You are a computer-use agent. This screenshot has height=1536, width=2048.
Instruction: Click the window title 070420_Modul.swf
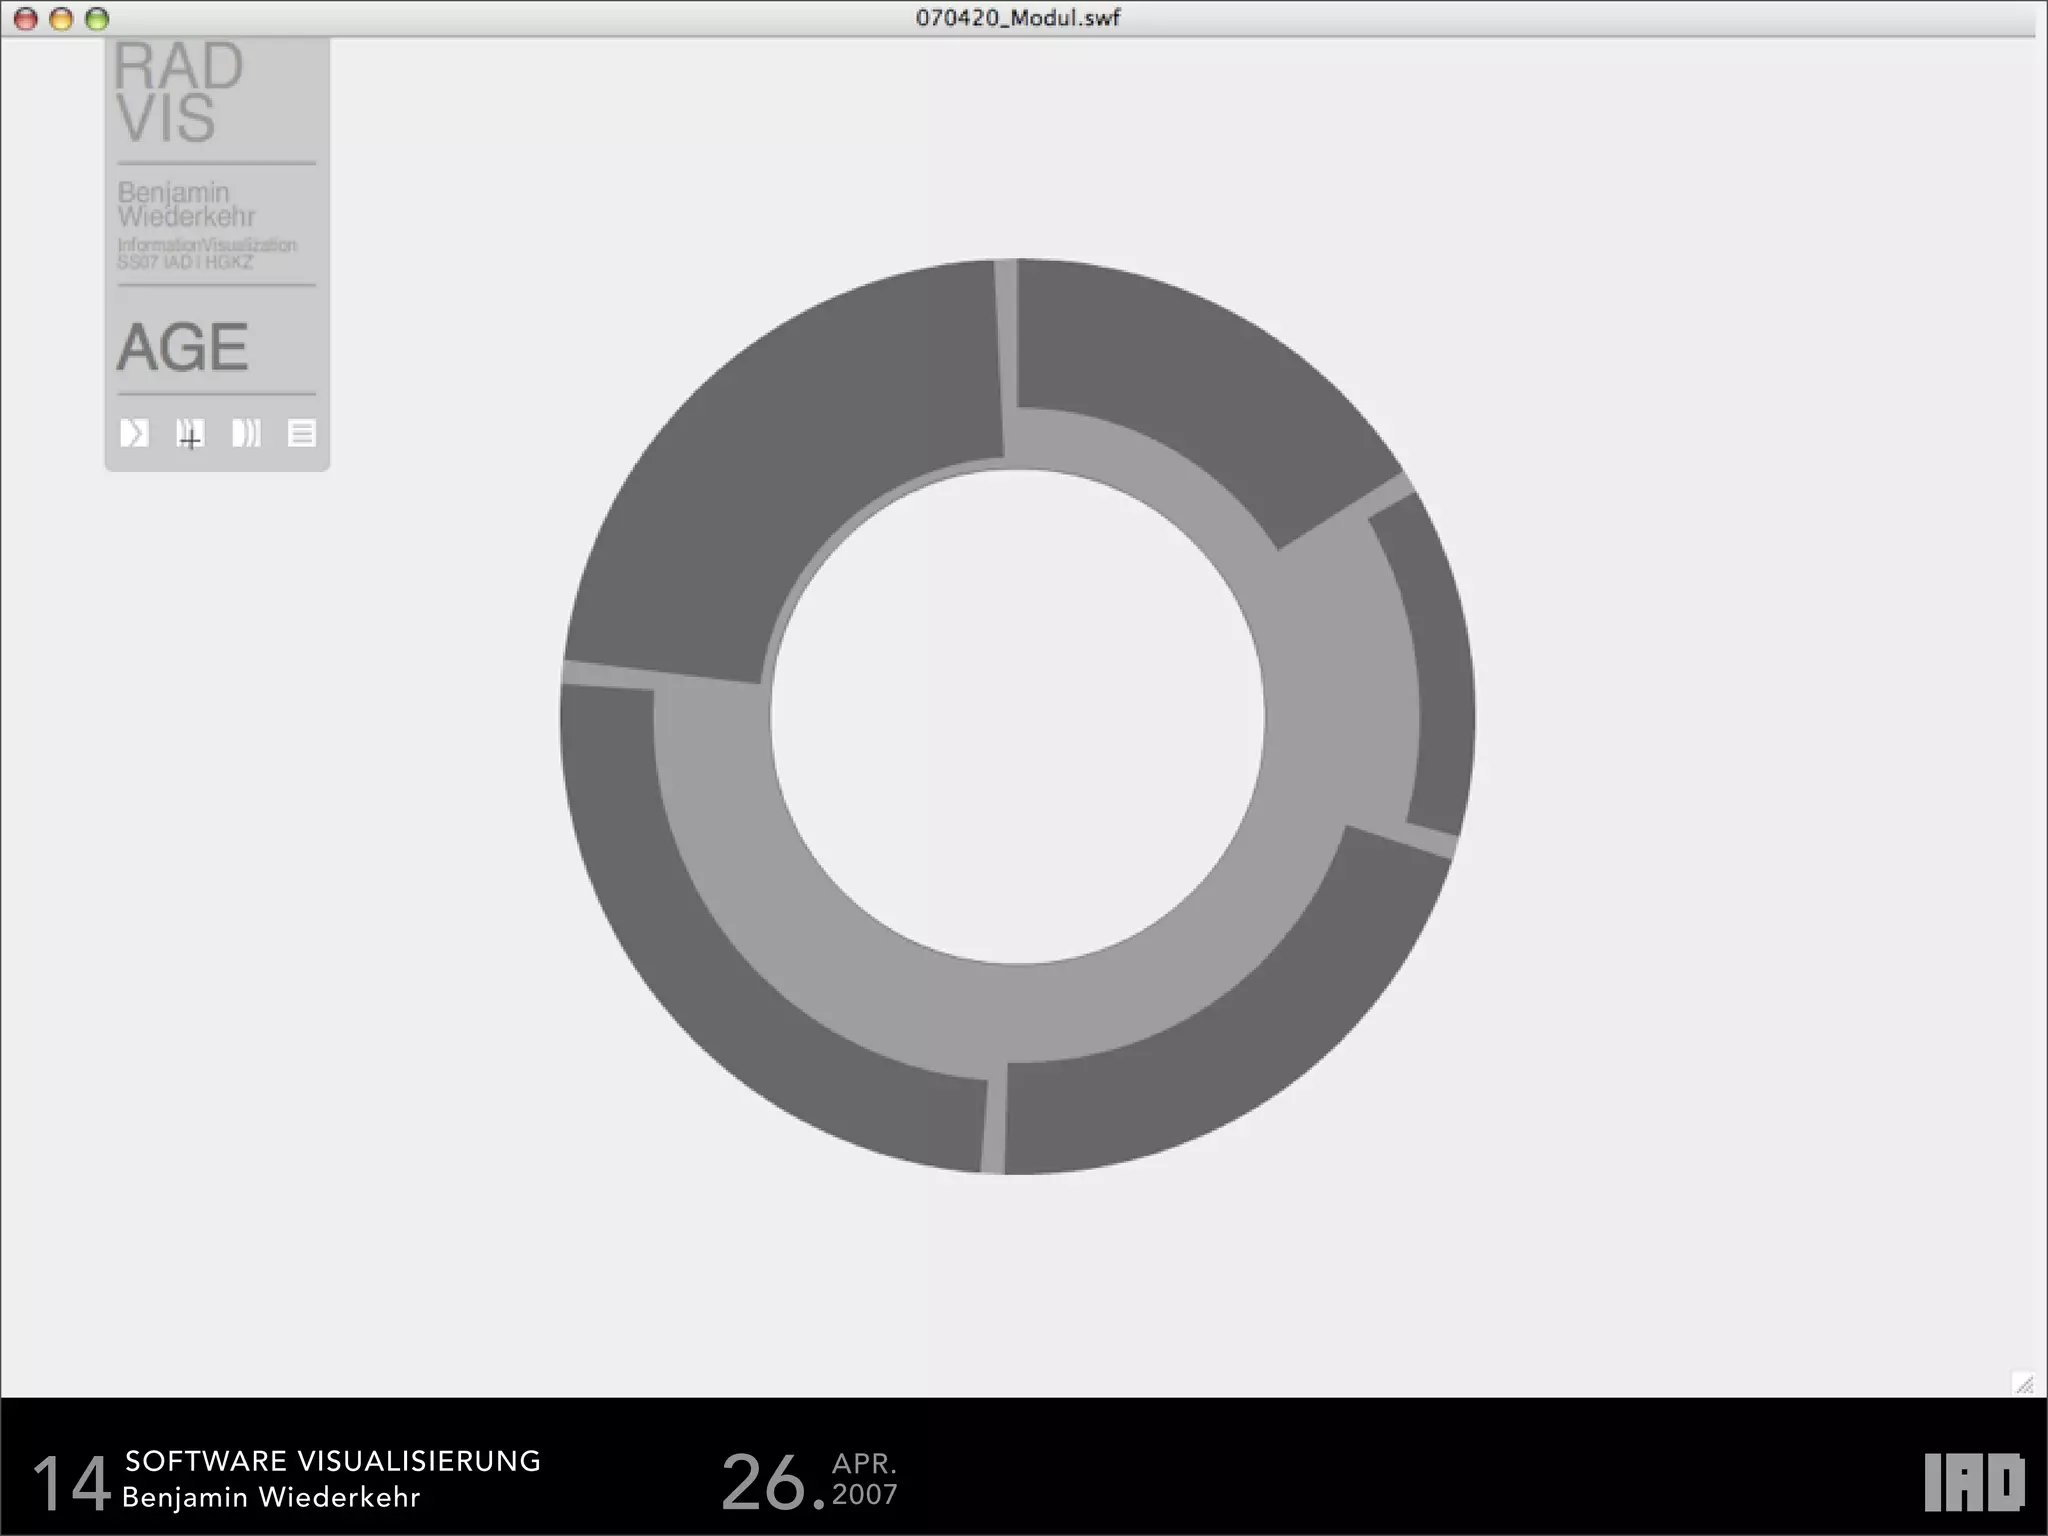[1018, 18]
